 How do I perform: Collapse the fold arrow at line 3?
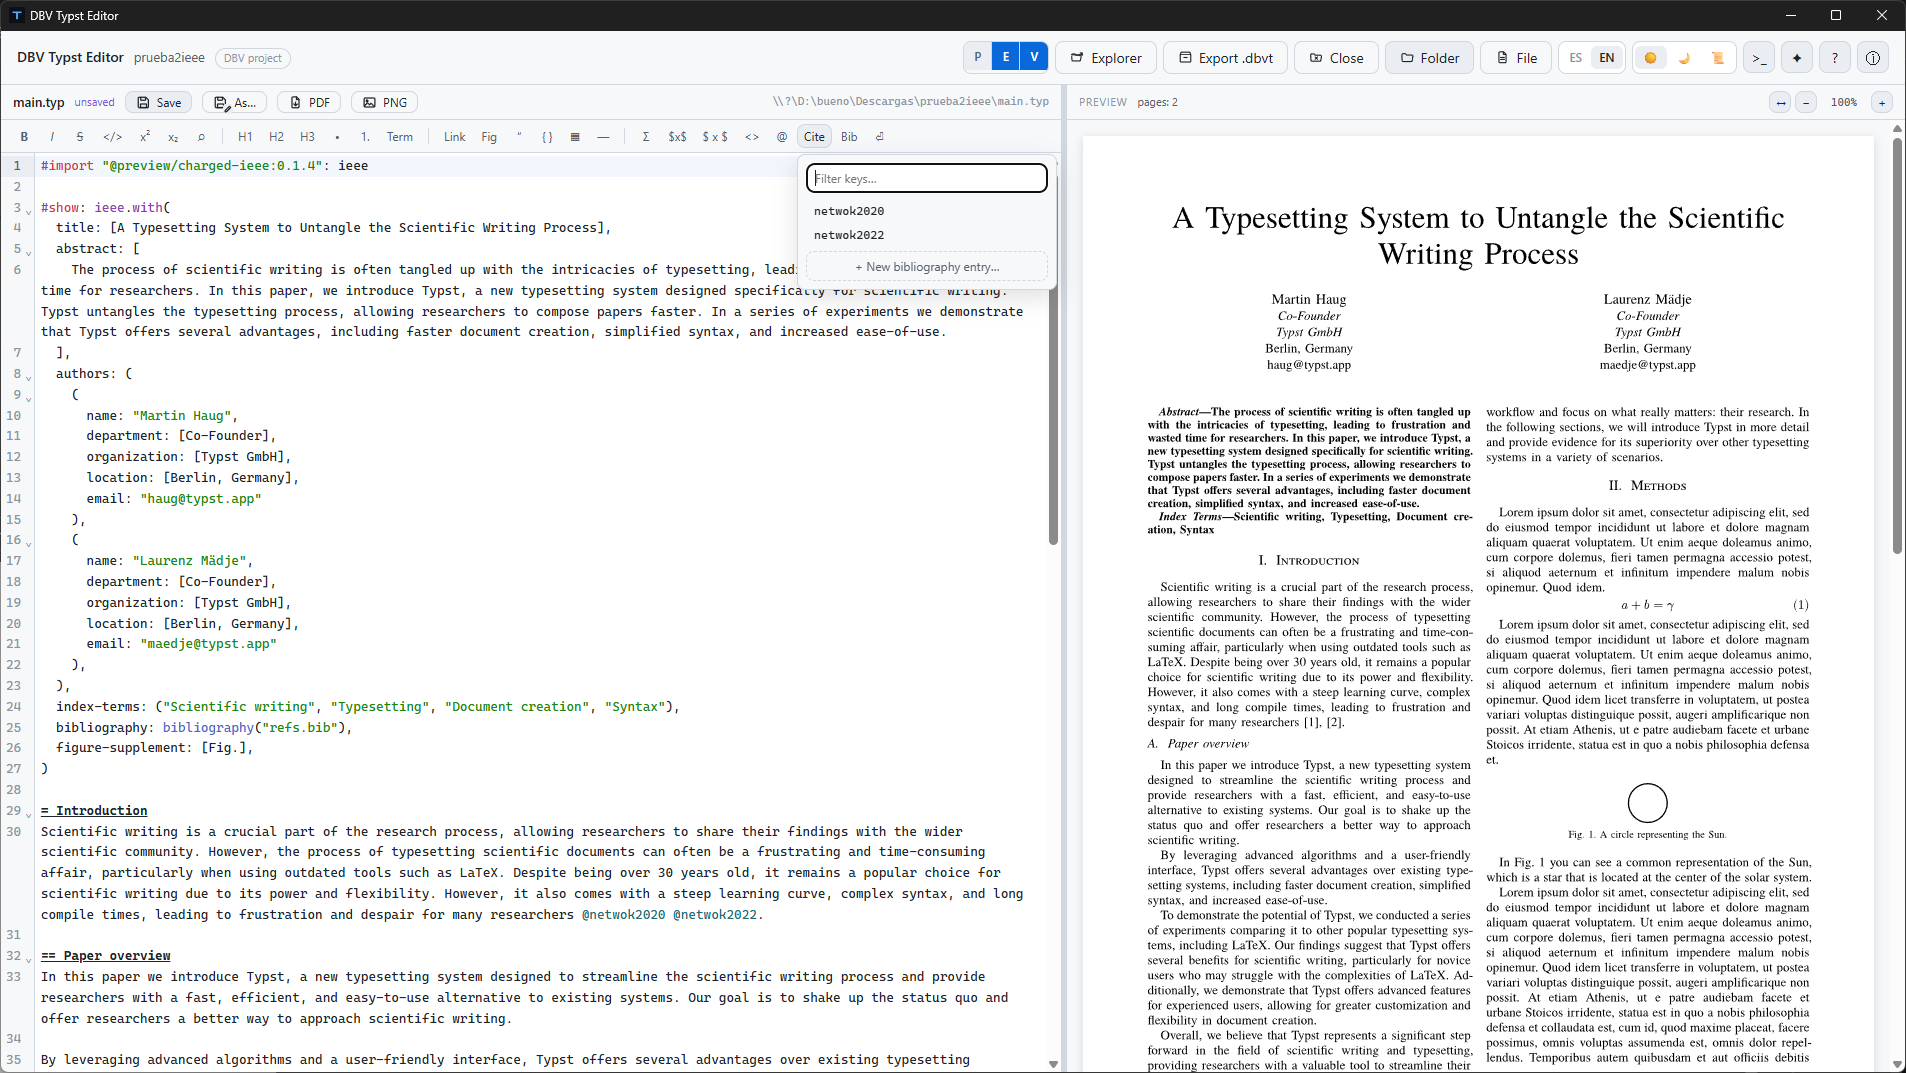pos(29,211)
